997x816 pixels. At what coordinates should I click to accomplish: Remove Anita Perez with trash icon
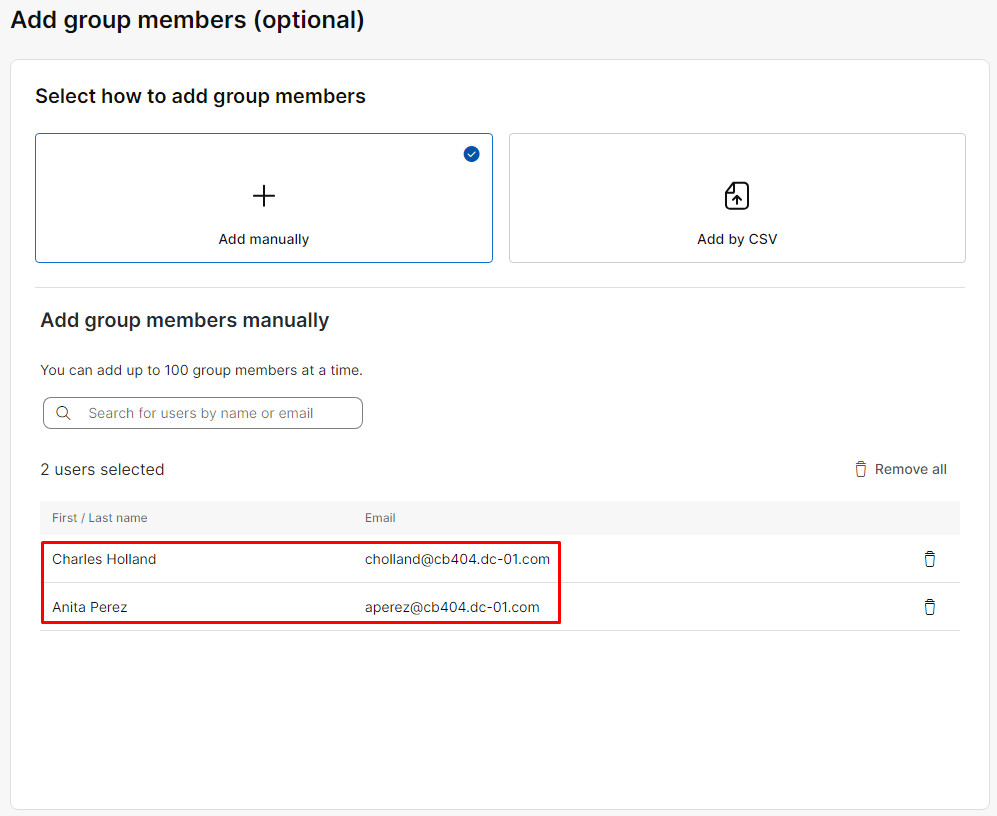(929, 607)
